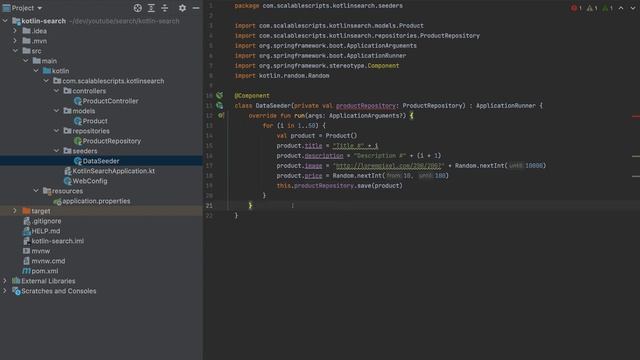This screenshot has width=640, height=360.
Task: Collapse the kotlin source folder
Action: pyautogui.click(x=36, y=71)
